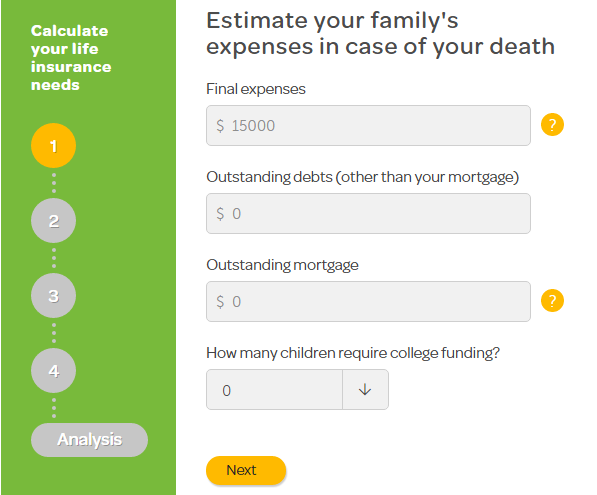
Task: Click the Outstanding mortgage label
Action: click(282, 265)
